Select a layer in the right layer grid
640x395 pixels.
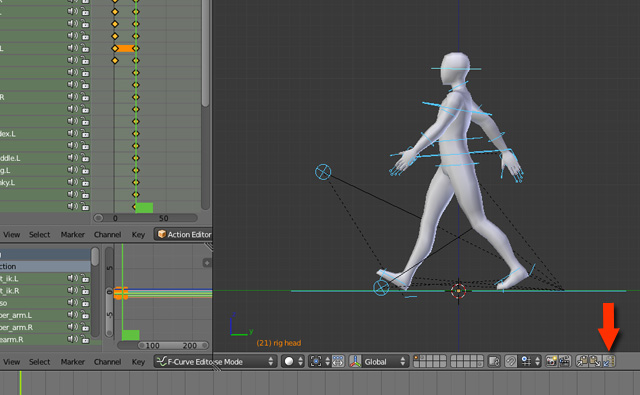(467, 362)
